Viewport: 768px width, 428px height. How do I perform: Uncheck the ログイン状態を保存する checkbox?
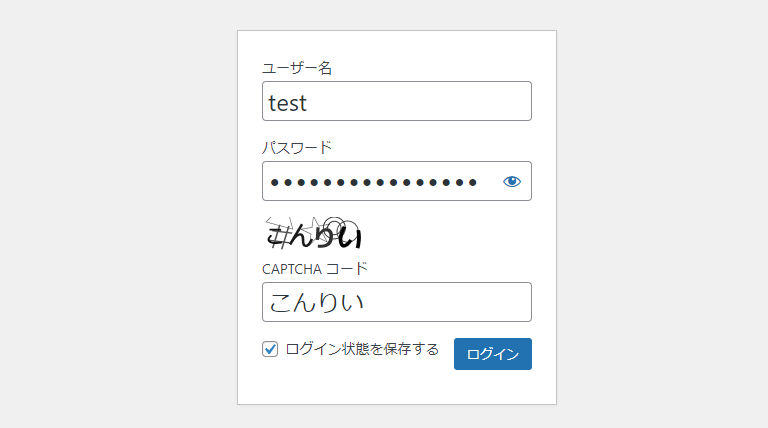tap(270, 349)
